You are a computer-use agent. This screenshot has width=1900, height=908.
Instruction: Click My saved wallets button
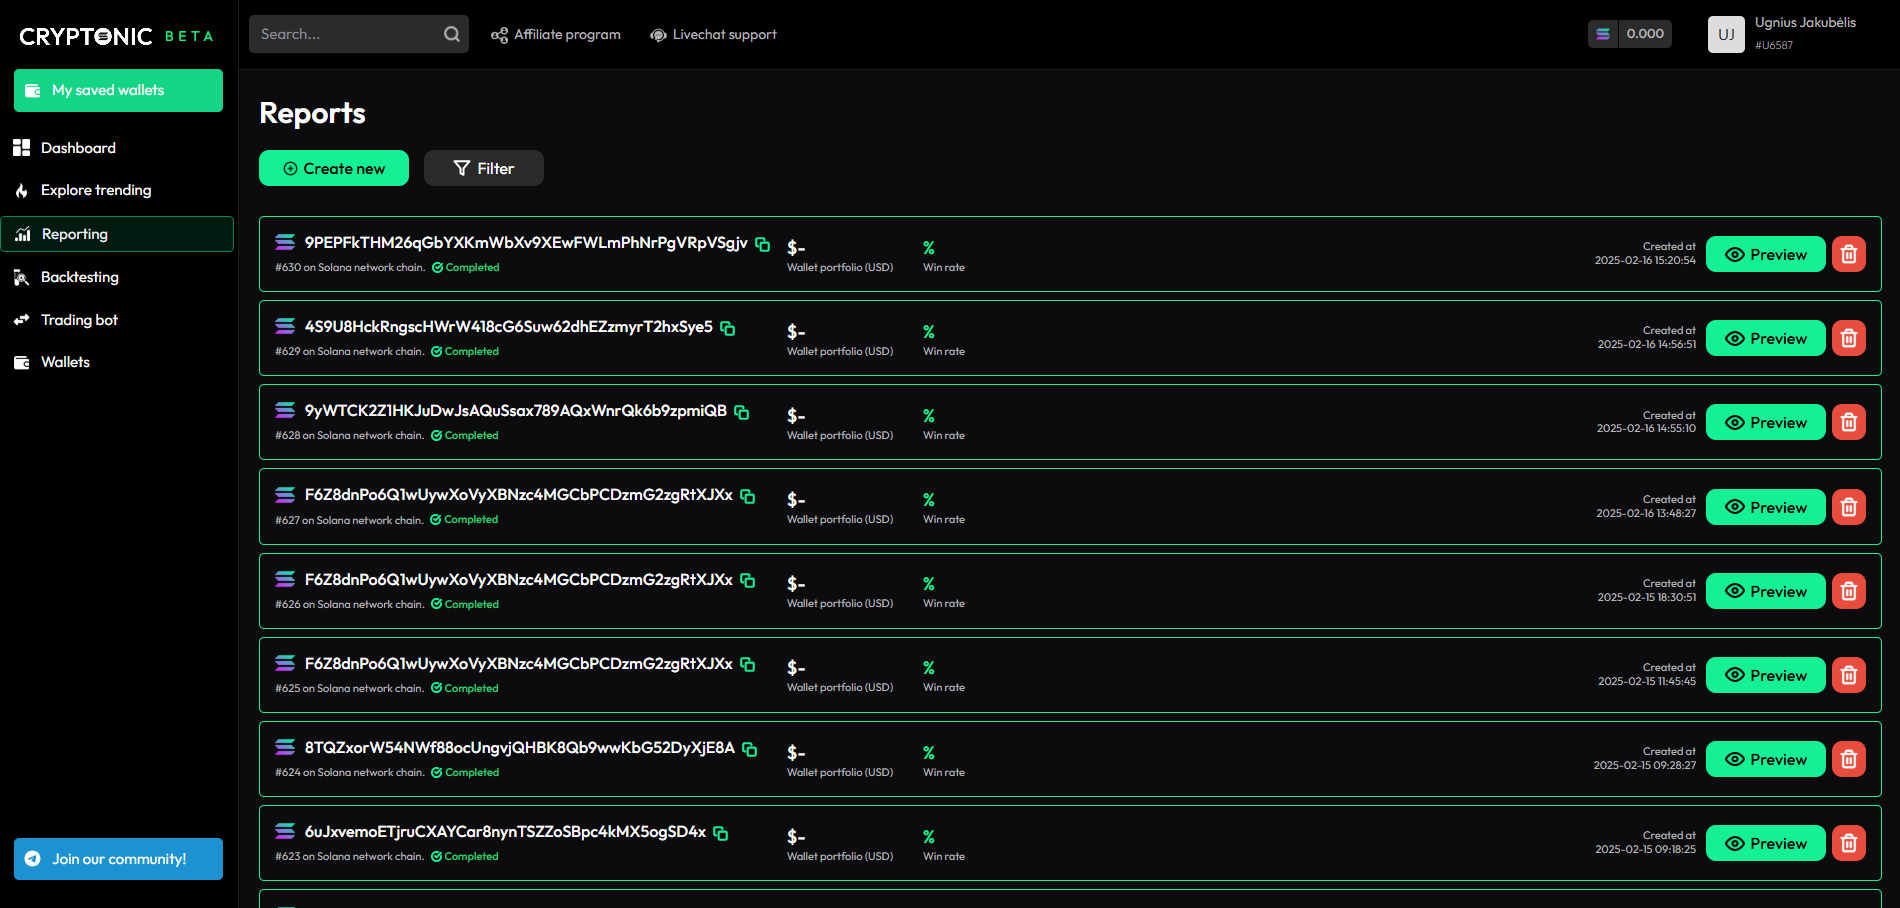118,90
